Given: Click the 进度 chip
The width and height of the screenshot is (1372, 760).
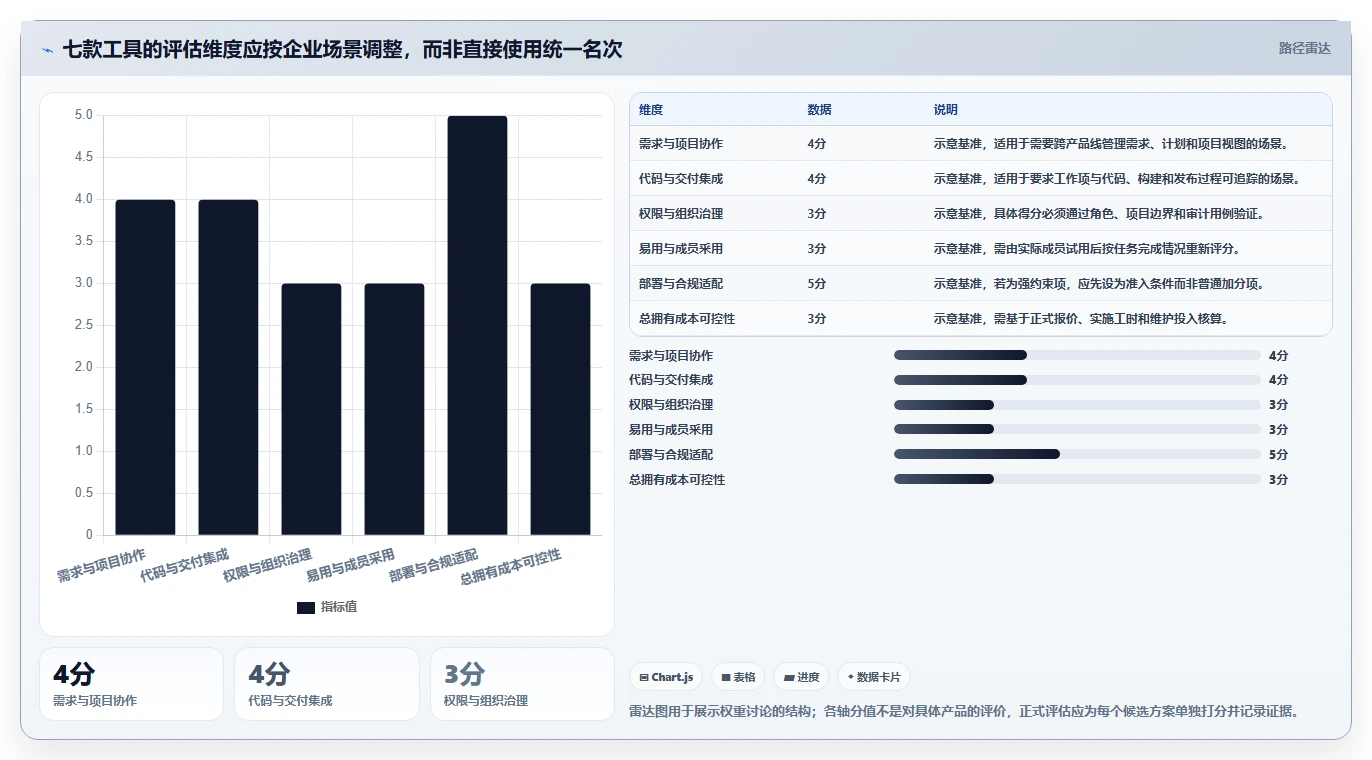Looking at the screenshot, I should 802,677.
